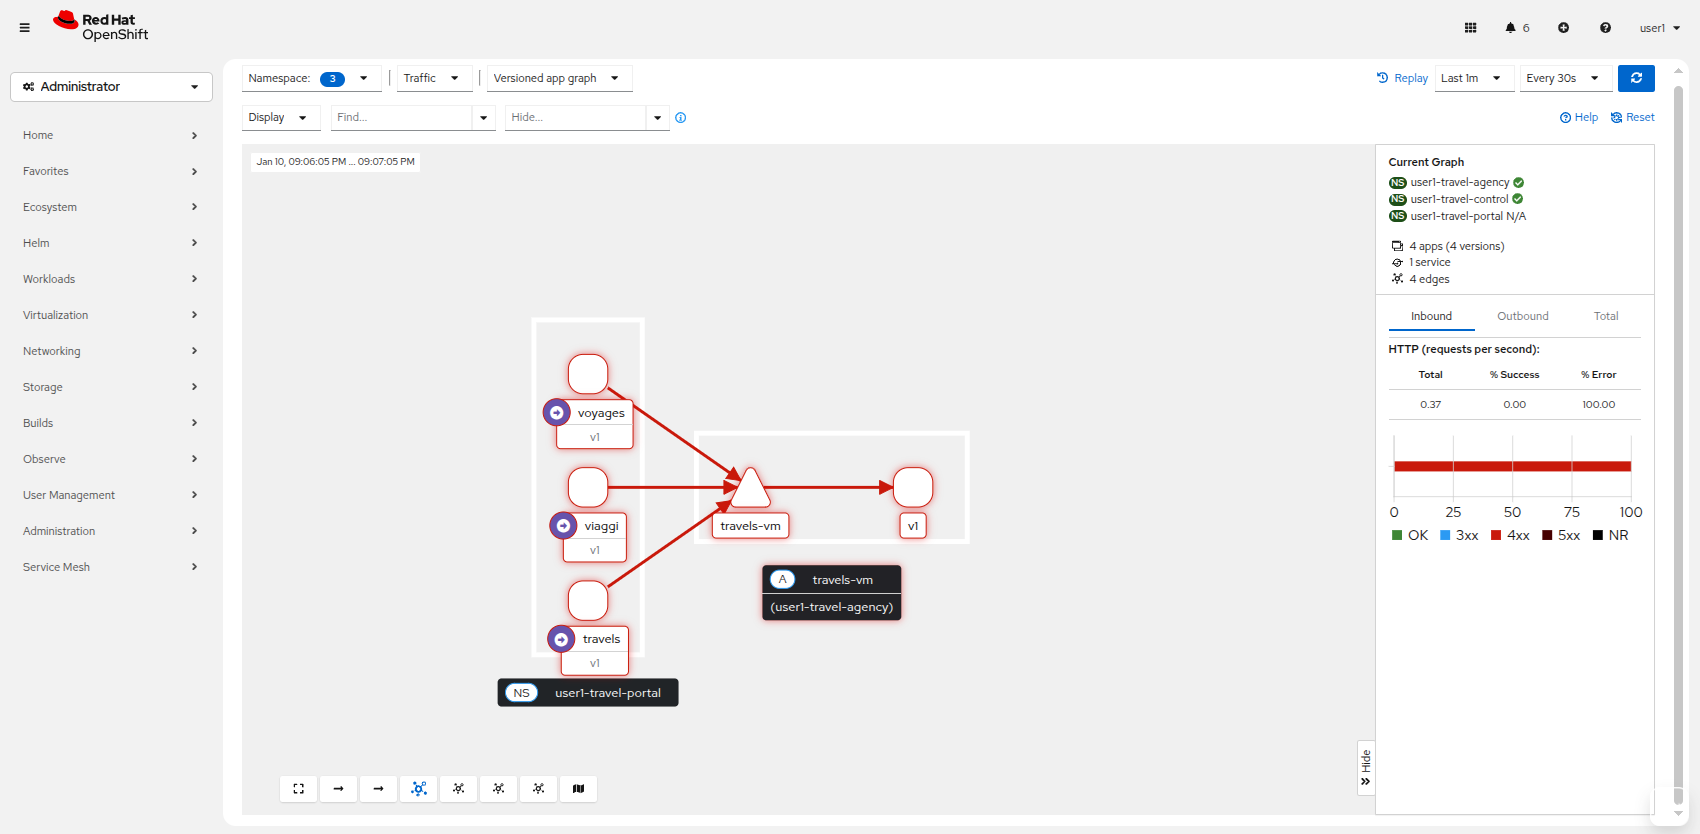Click the info icon beside Hide field
1700x834 pixels.
681,118
